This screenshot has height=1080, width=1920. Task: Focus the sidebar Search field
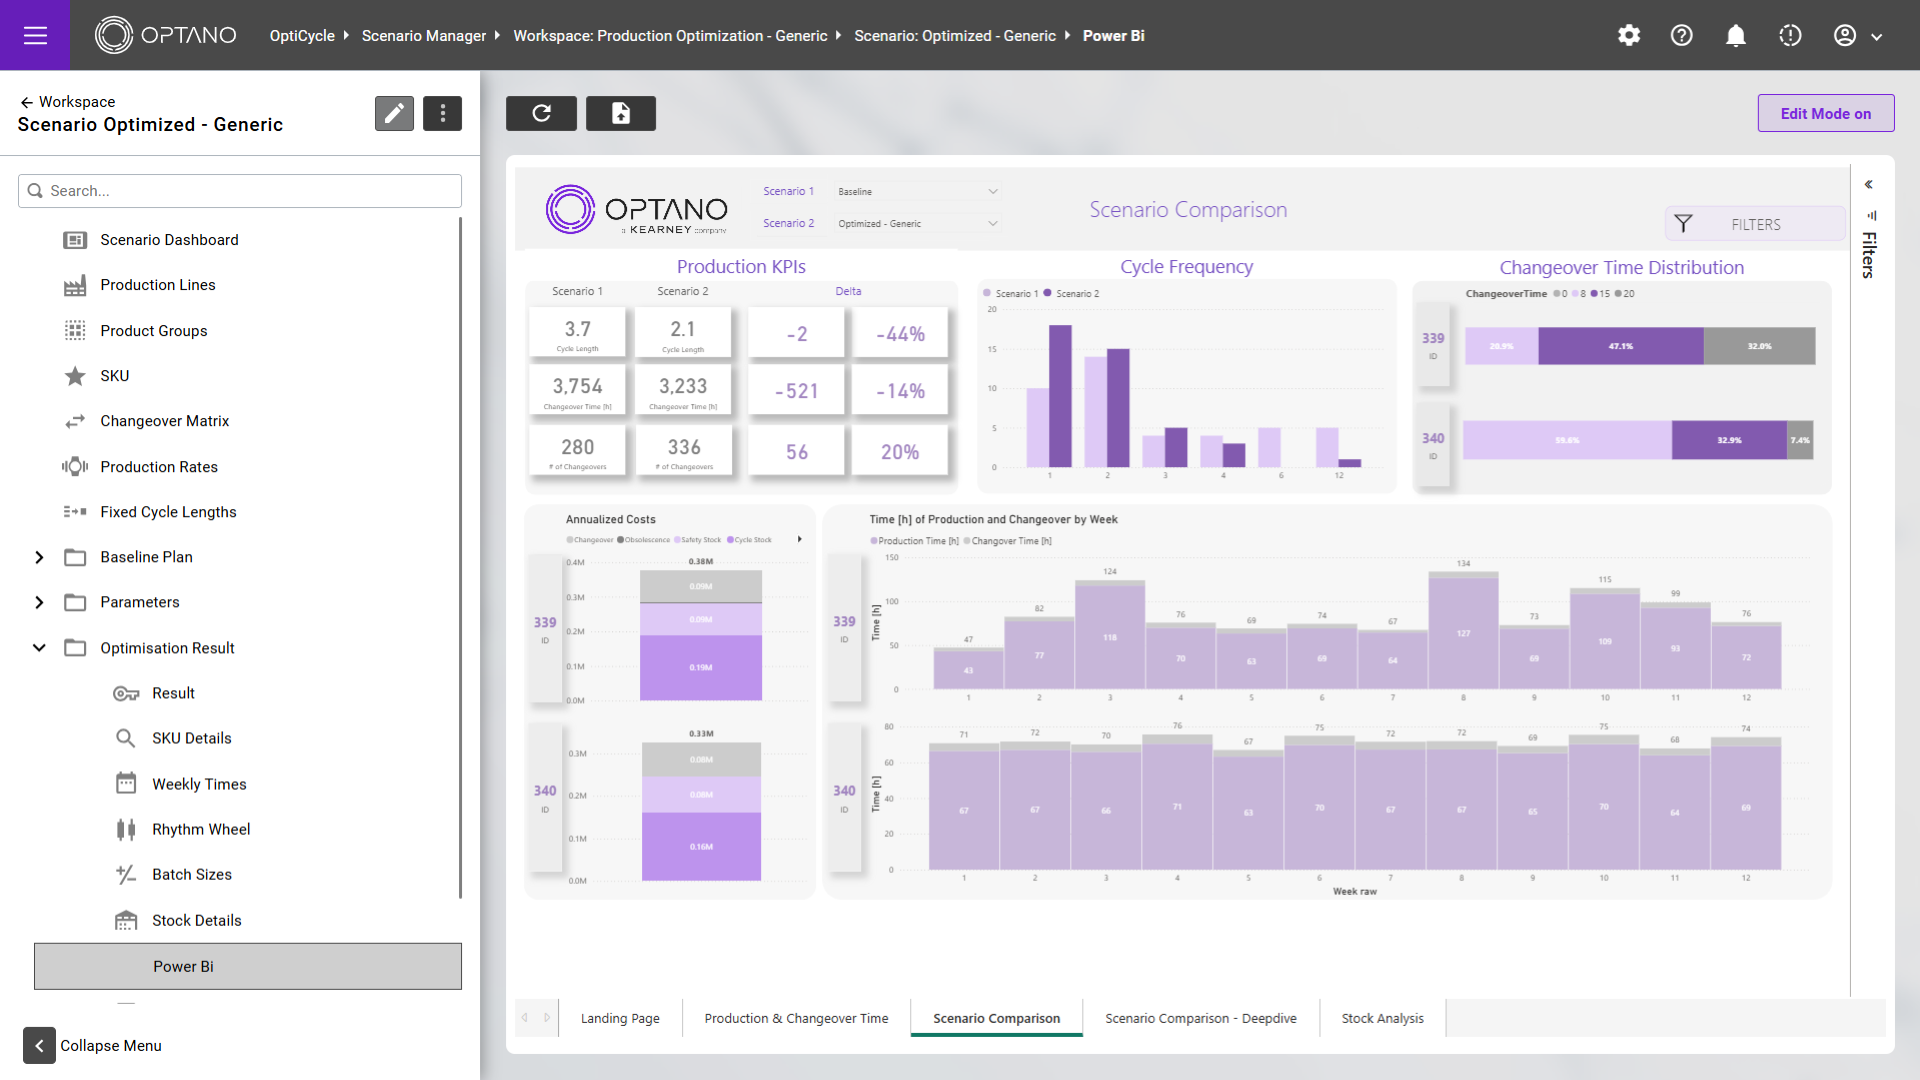240,191
